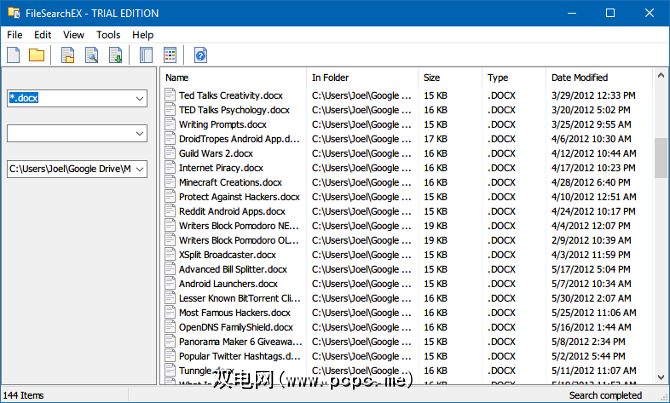Click file icon of Most Famous Hackers.docx
670x403 pixels.
[x=170, y=312]
